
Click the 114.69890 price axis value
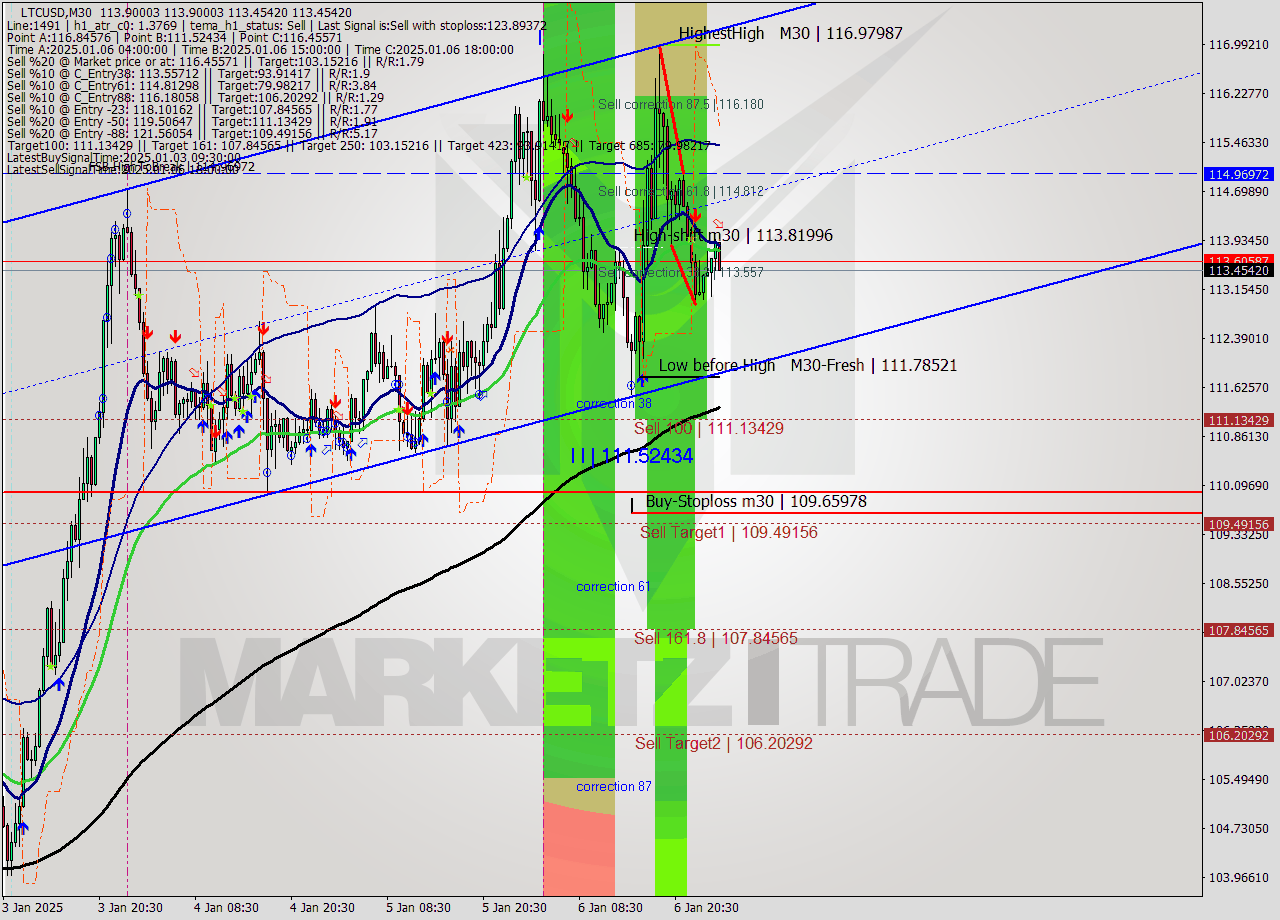(1238, 191)
